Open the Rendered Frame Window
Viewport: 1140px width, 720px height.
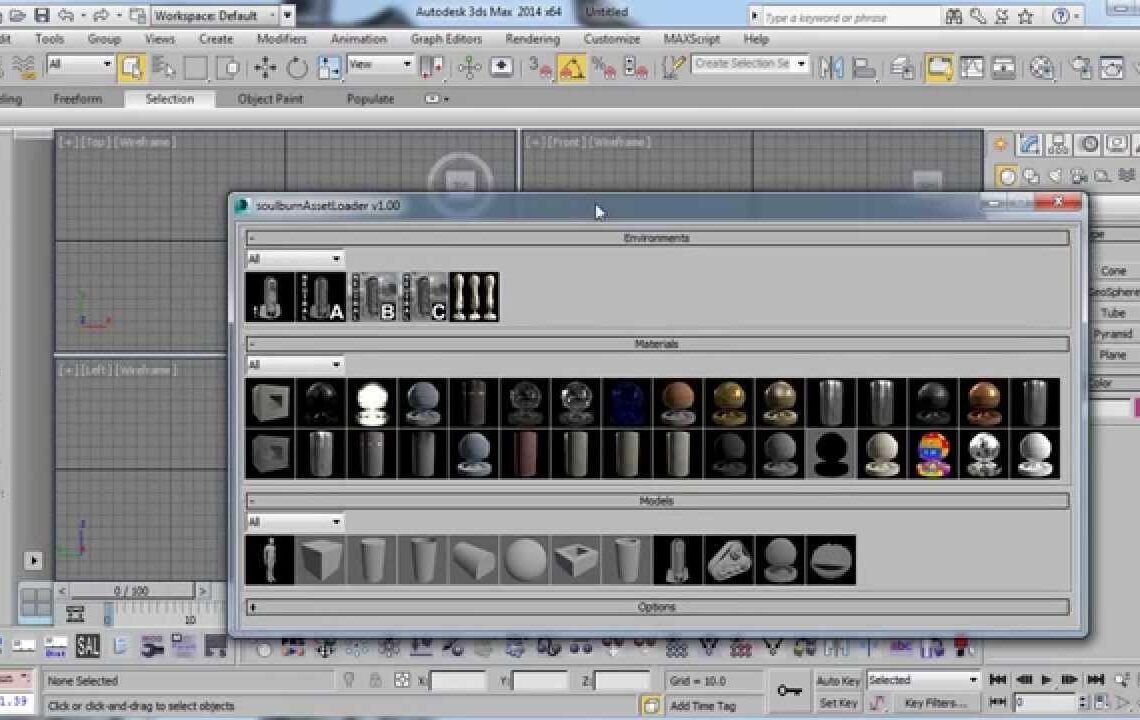[x=1111, y=68]
